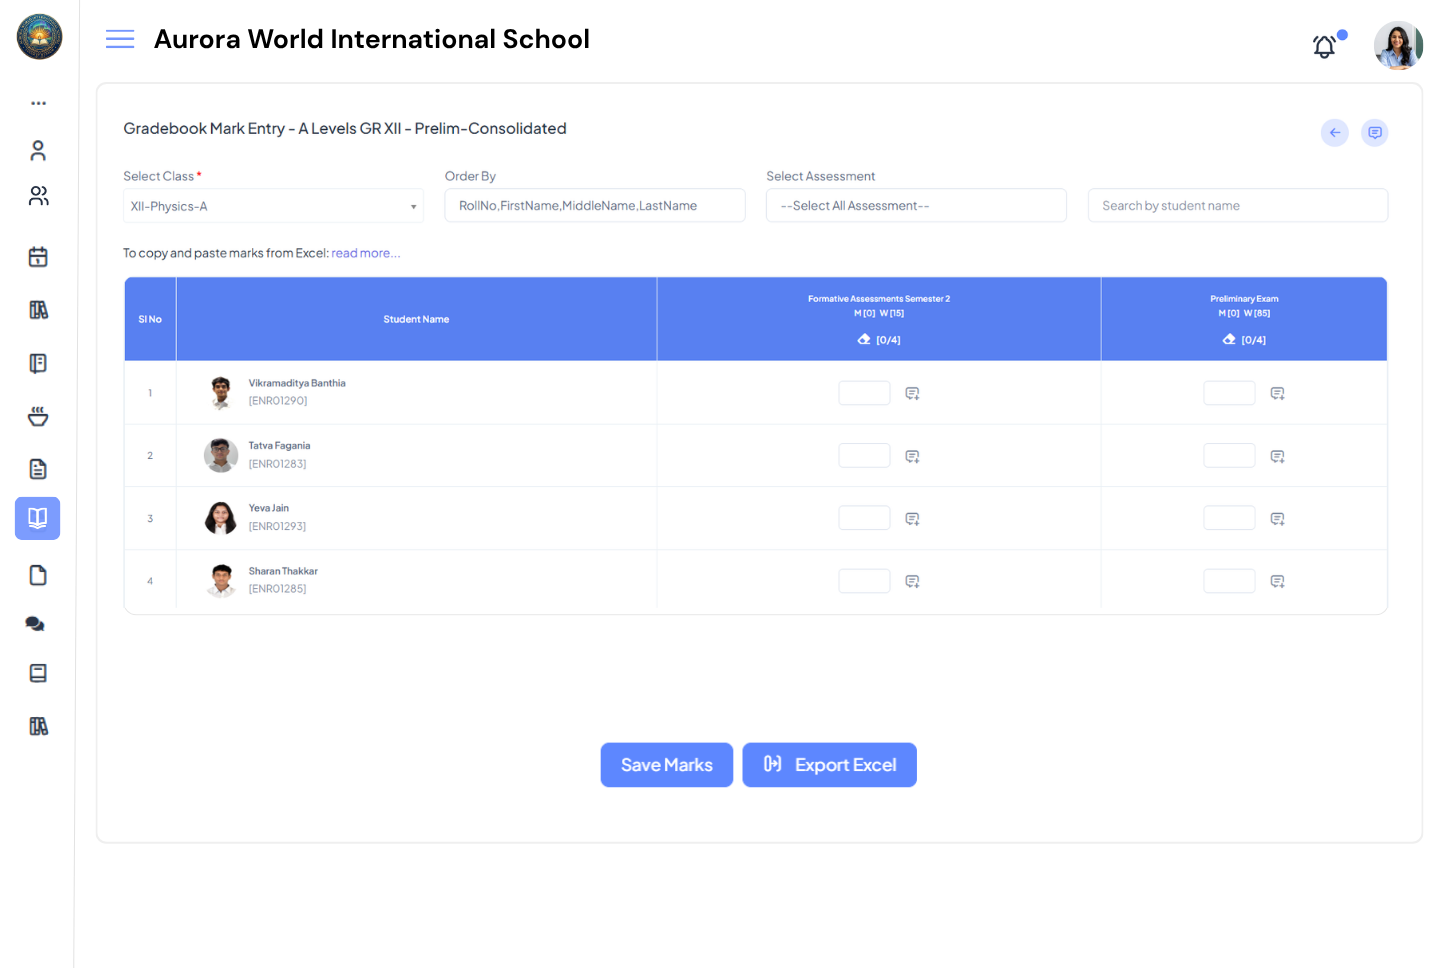Open the read more link about pasting marks

[x=365, y=252]
